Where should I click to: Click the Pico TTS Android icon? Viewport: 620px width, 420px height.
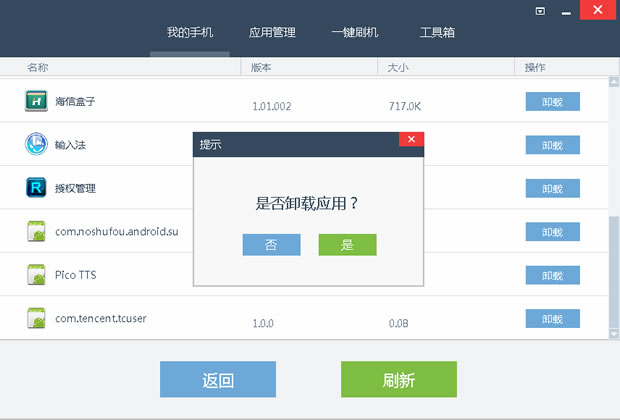36,274
